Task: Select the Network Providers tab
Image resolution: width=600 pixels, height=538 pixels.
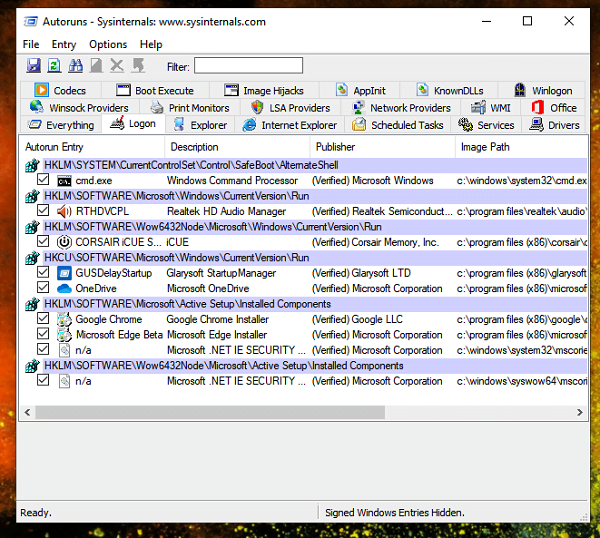Action: (401, 108)
